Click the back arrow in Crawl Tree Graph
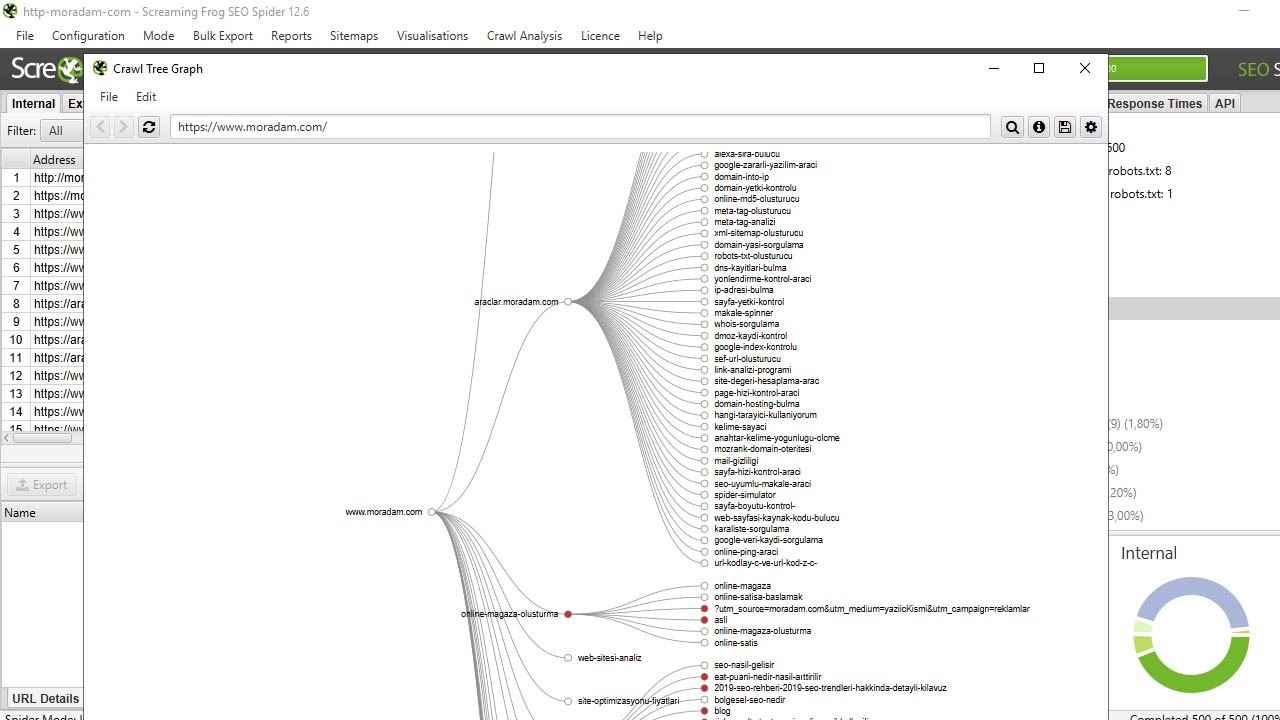The image size is (1280, 720). (99, 127)
